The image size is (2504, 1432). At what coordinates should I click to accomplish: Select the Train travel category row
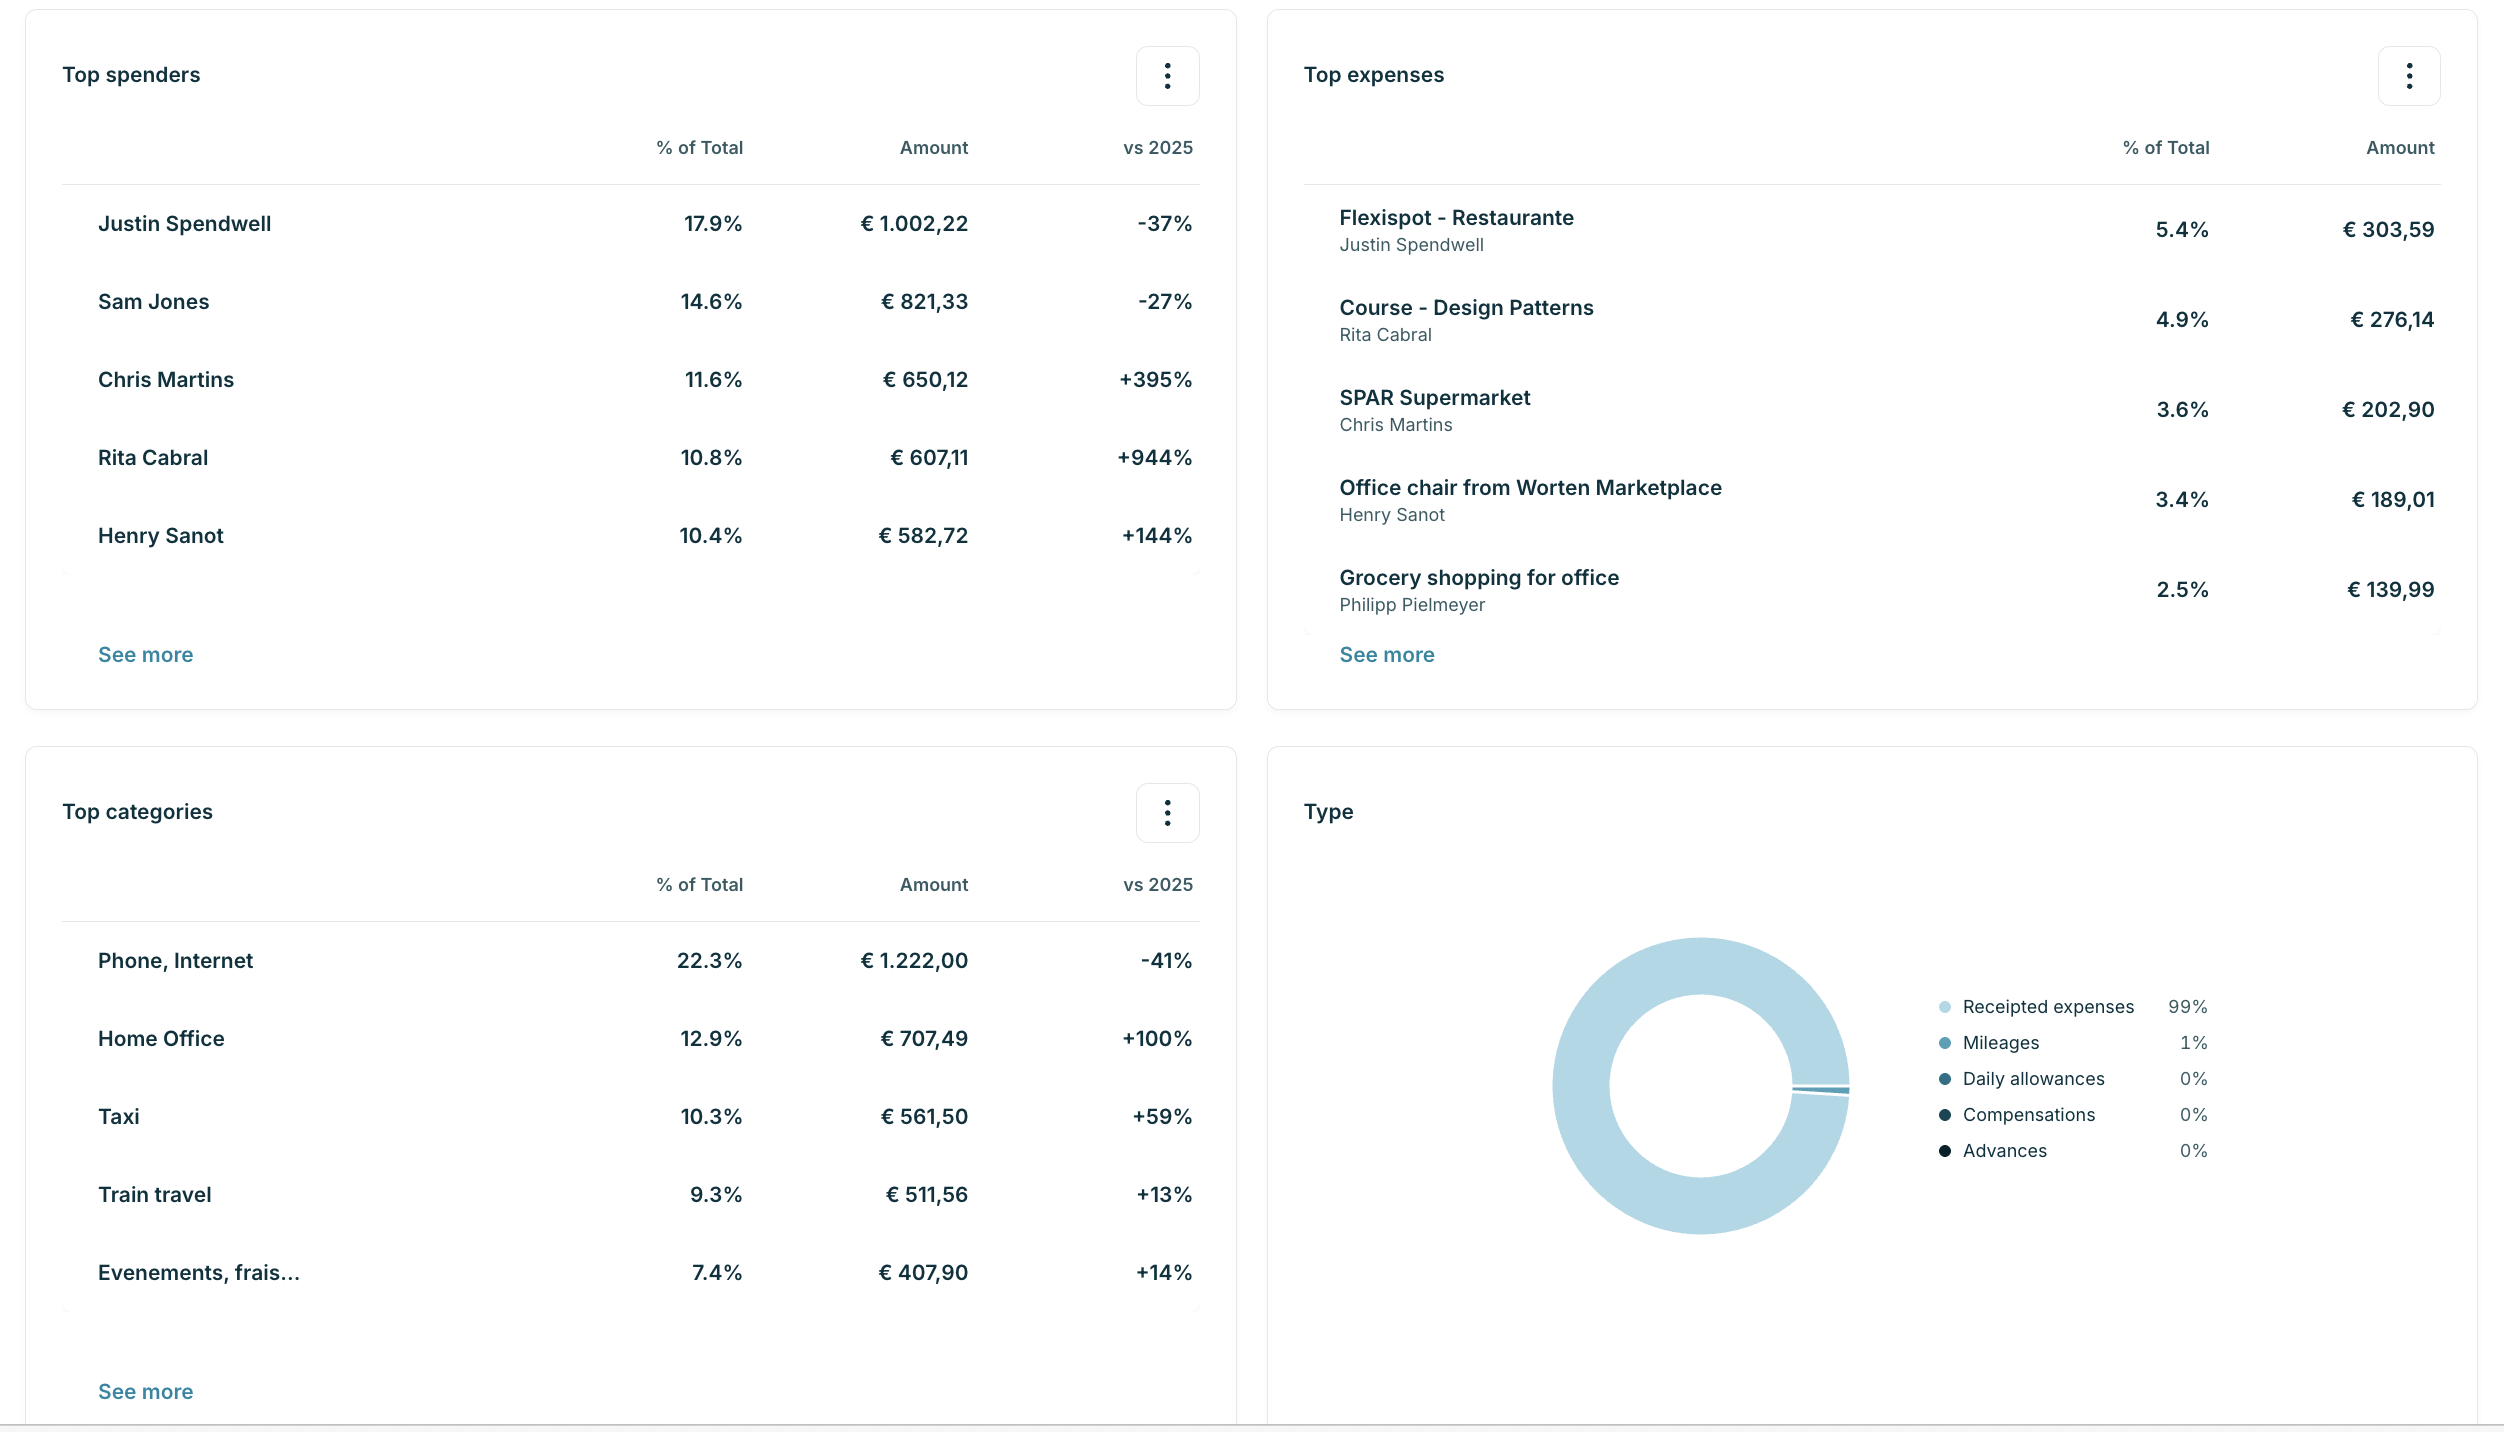pyautogui.click(x=630, y=1195)
